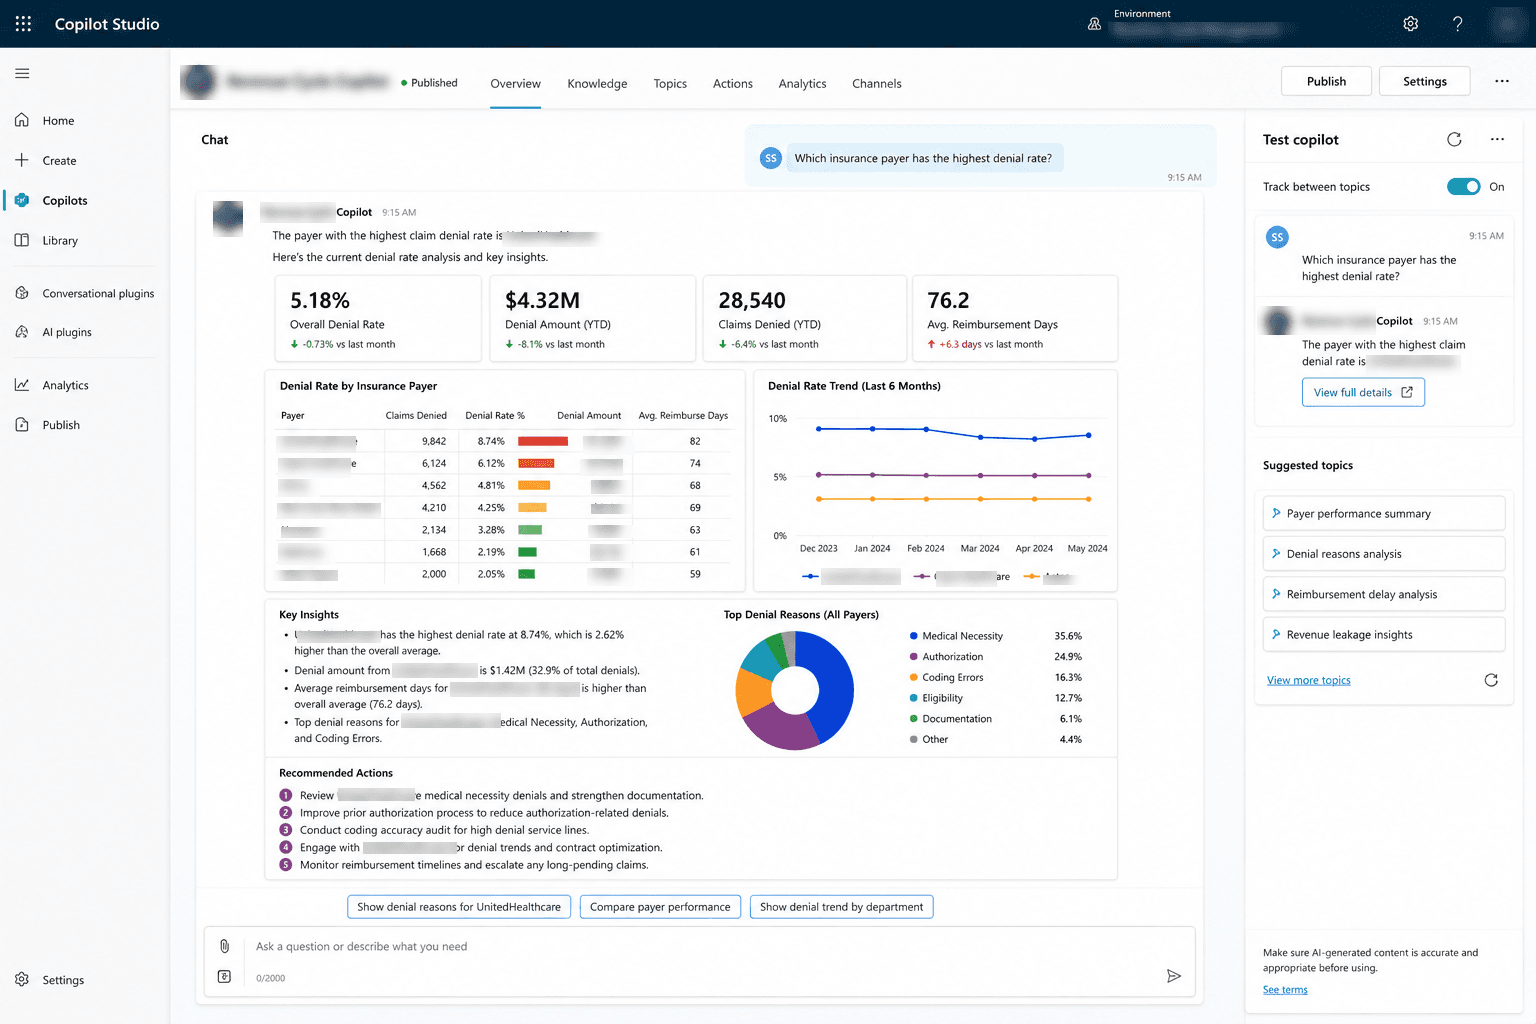
Task: Open the View more topics link
Action: [x=1308, y=681]
